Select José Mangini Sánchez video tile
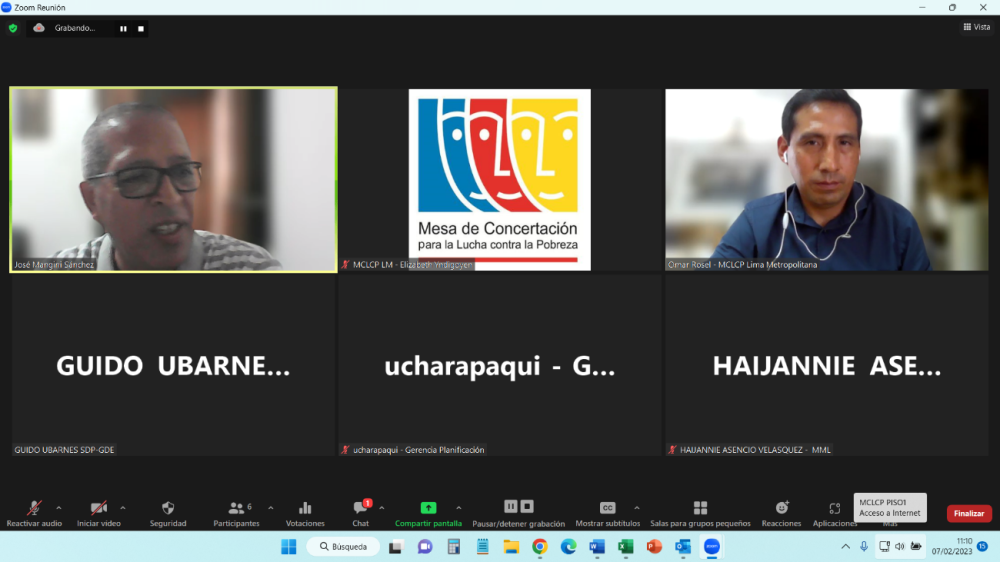Viewport: 1000px width, 562px height. [173, 180]
